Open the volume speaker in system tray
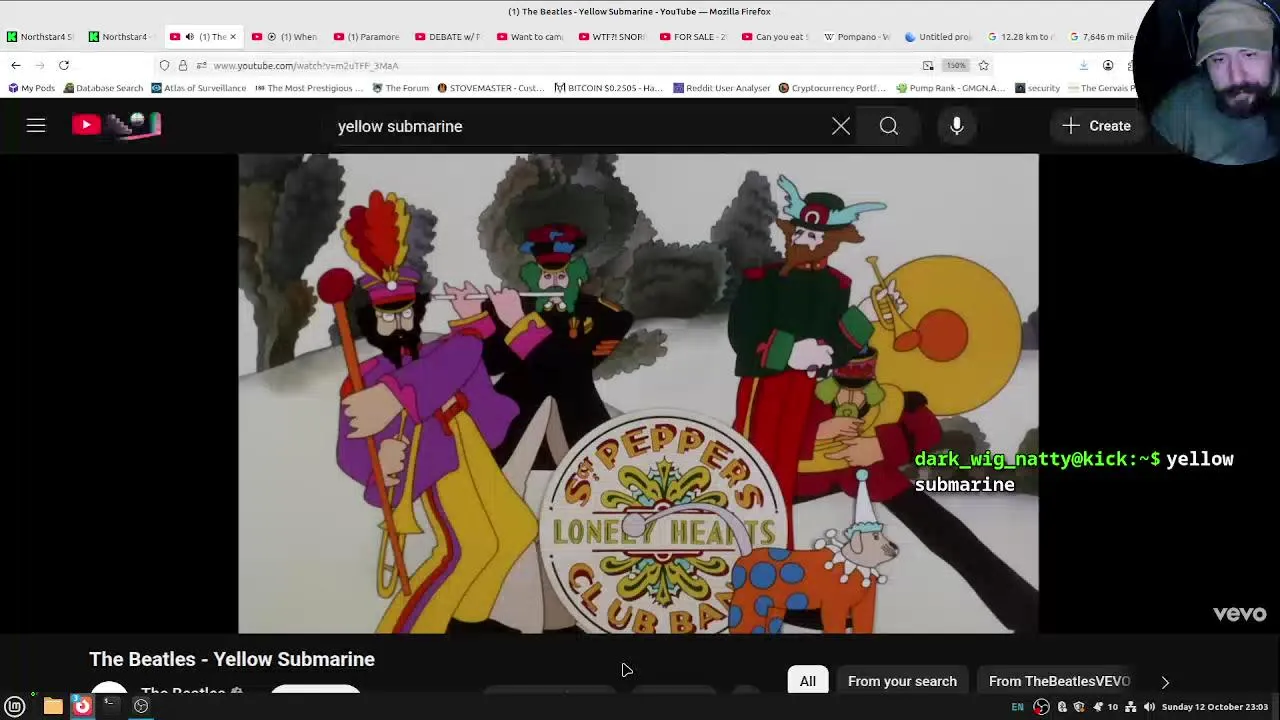1280x720 pixels. pyautogui.click(x=1149, y=707)
